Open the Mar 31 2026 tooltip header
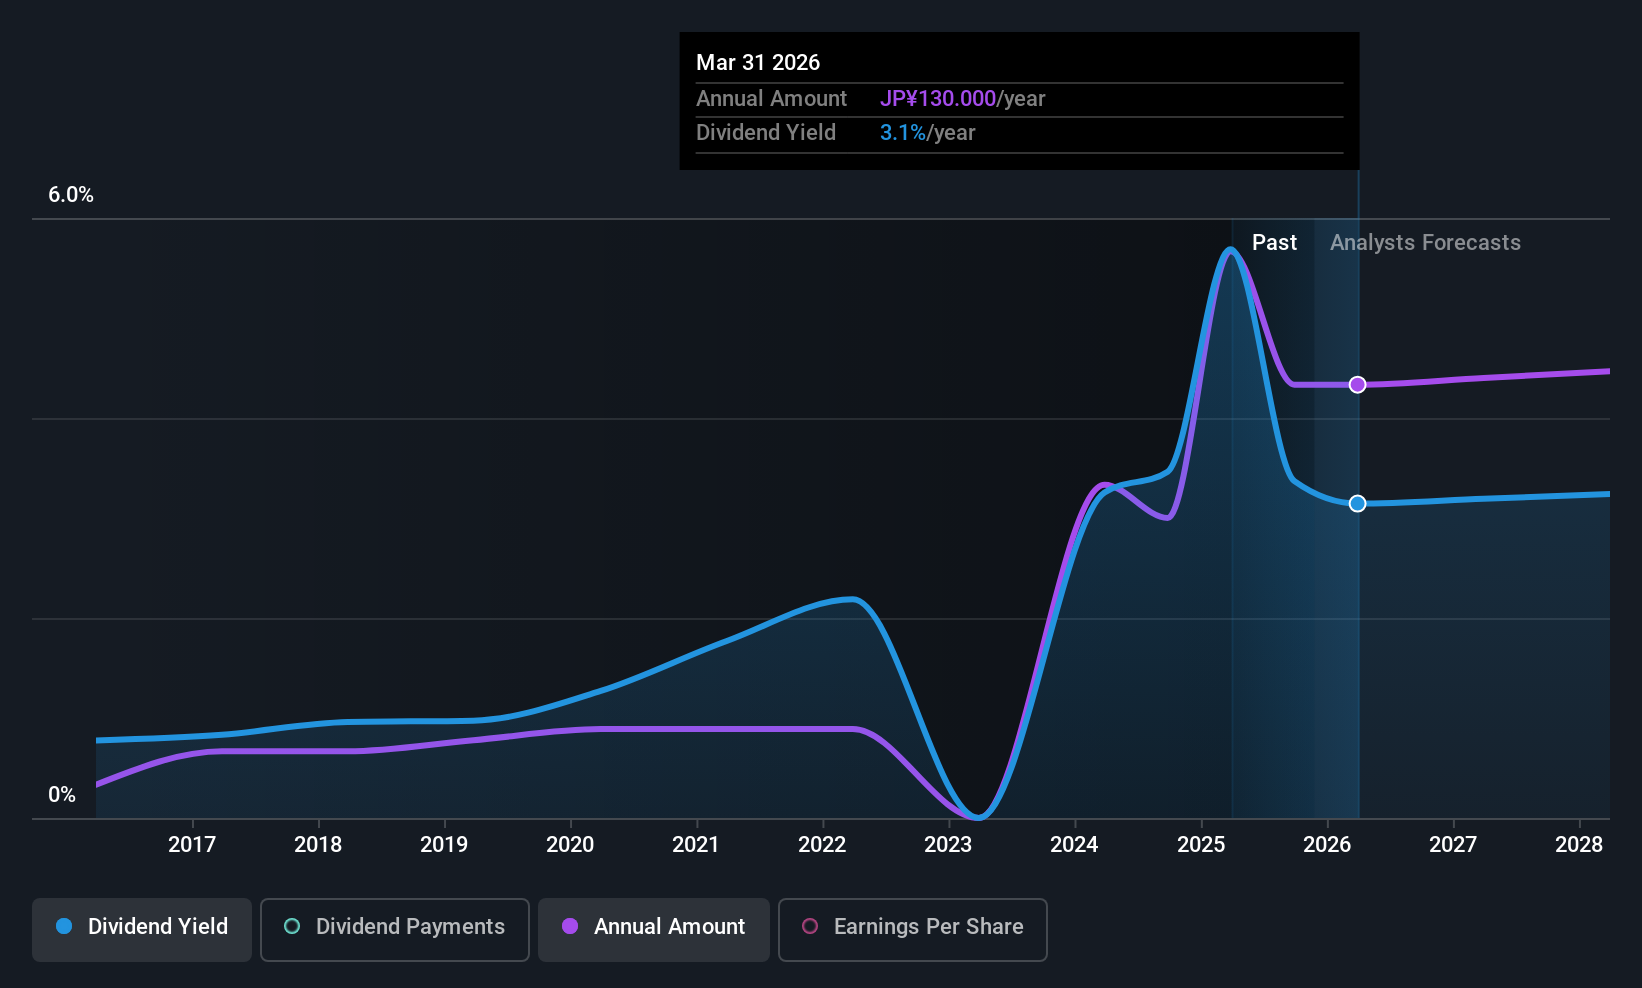The height and width of the screenshot is (988, 1642). point(758,62)
